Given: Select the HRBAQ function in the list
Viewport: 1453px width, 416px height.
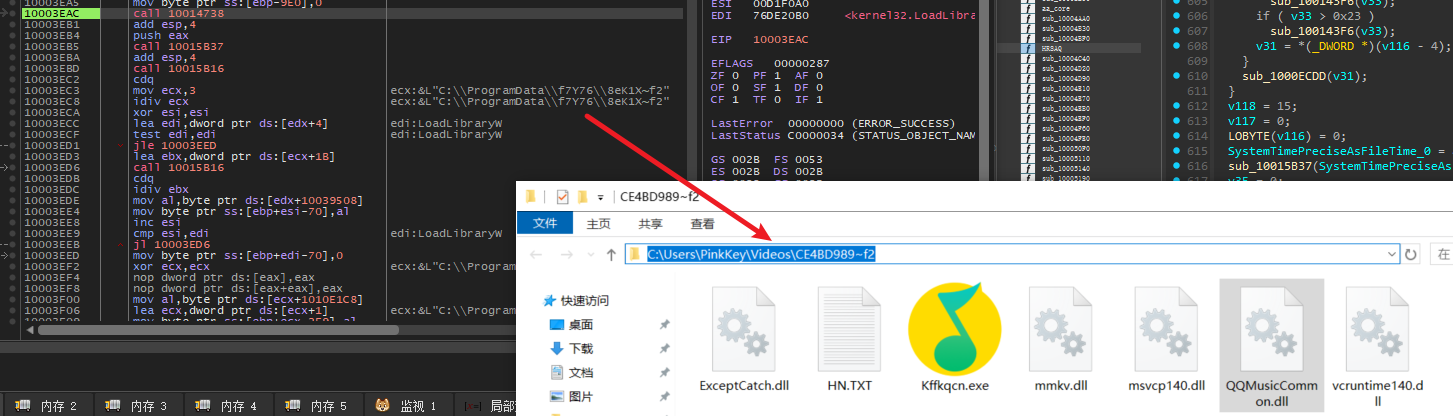Looking at the screenshot, I should coord(1051,48).
